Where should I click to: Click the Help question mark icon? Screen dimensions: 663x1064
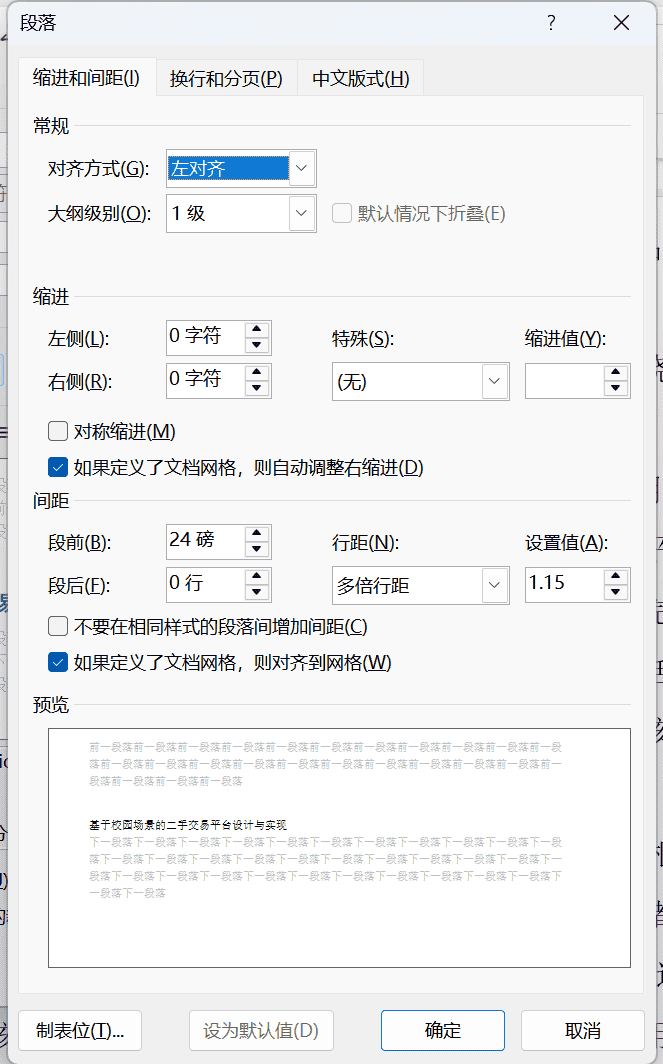(x=551, y=24)
